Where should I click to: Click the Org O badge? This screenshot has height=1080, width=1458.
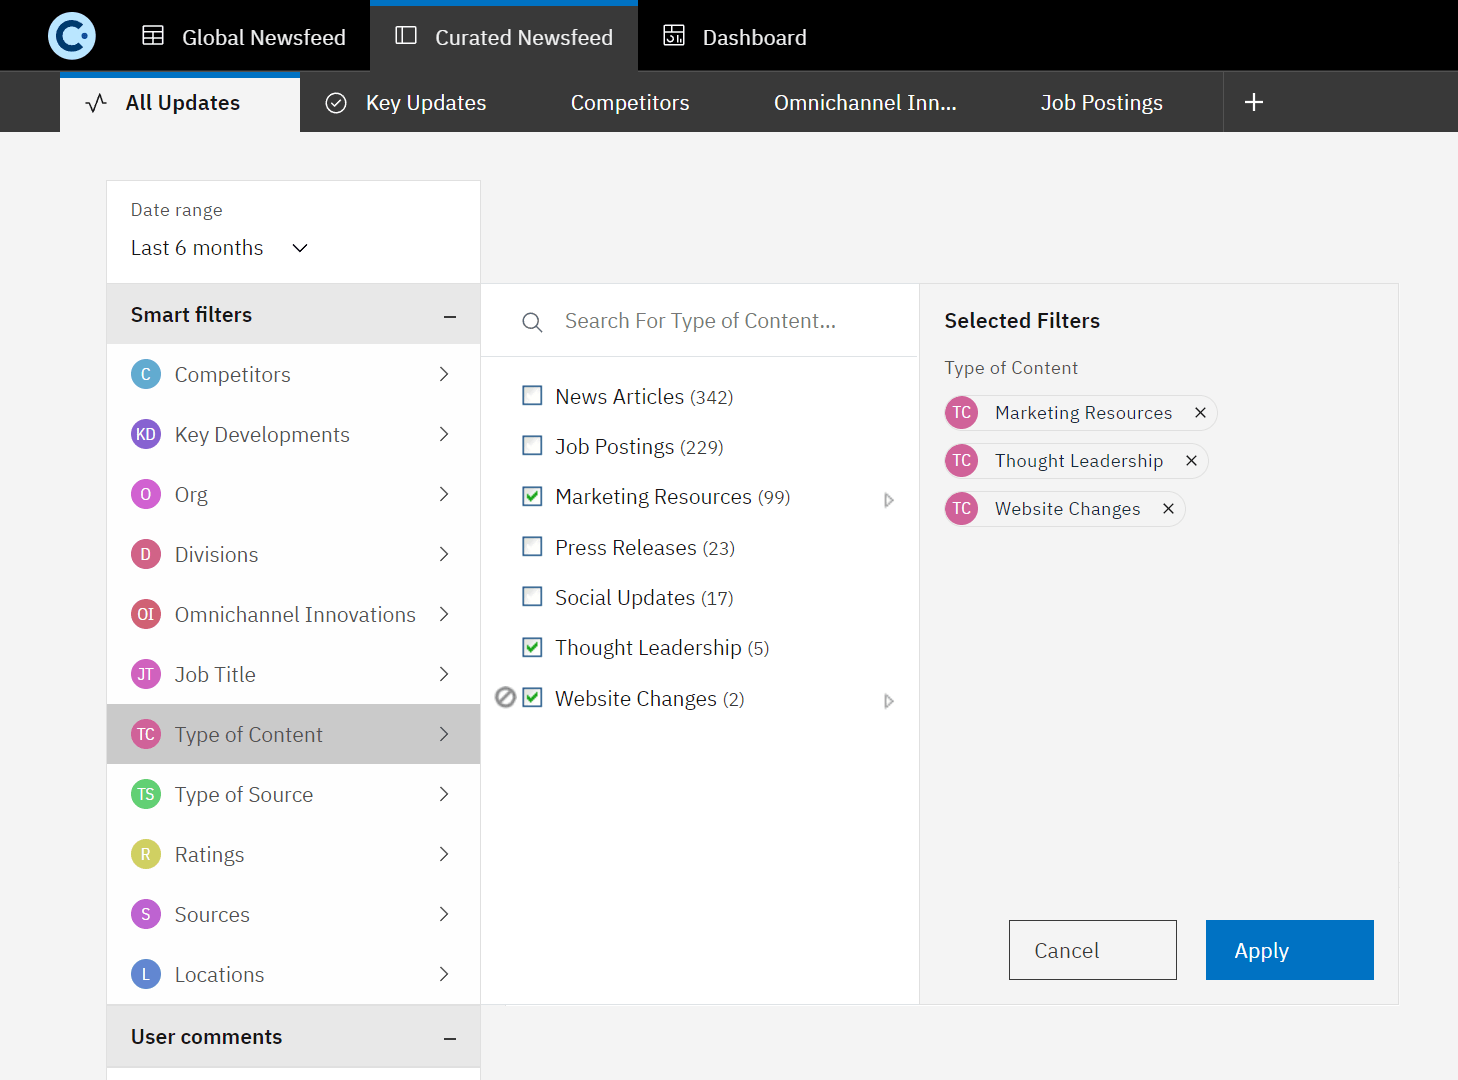[x=146, y=494]
